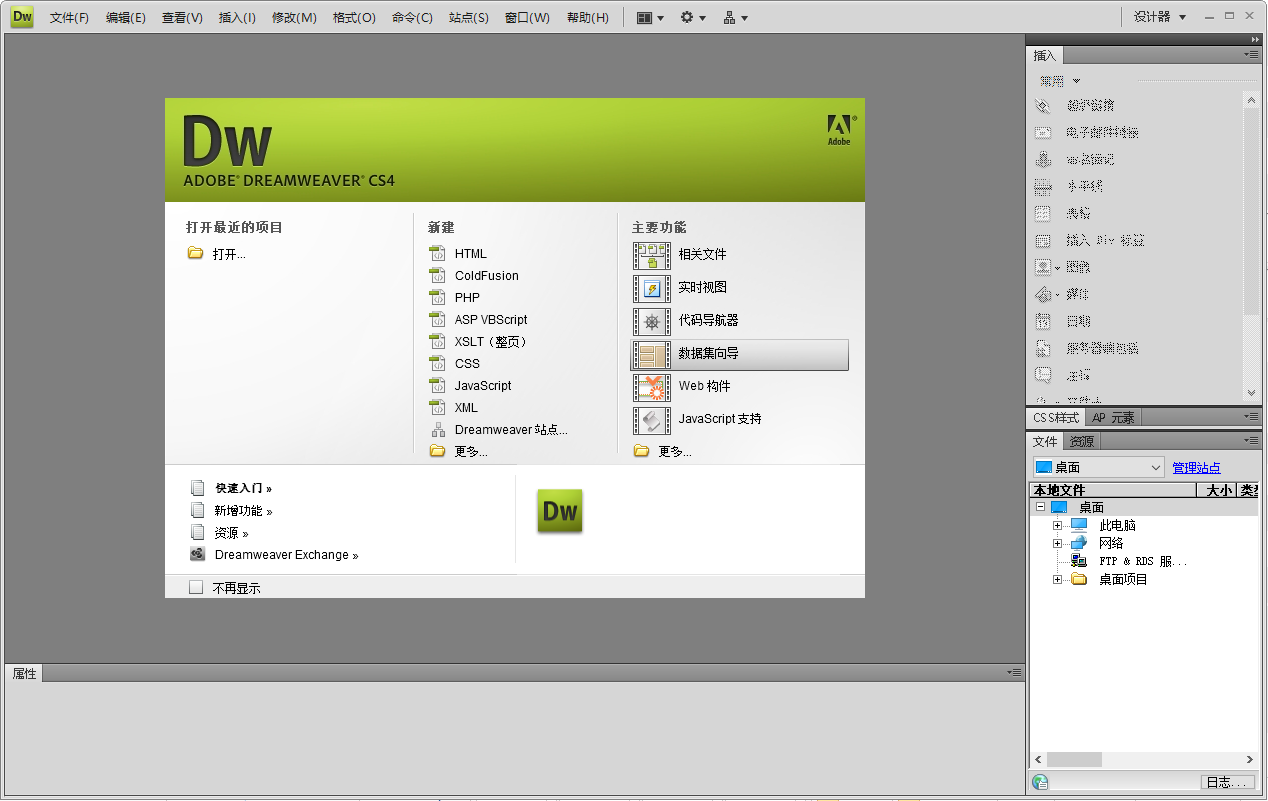
Task: Open the 快速入门 link
Action: pyautogui.click(x=243, y=489)
